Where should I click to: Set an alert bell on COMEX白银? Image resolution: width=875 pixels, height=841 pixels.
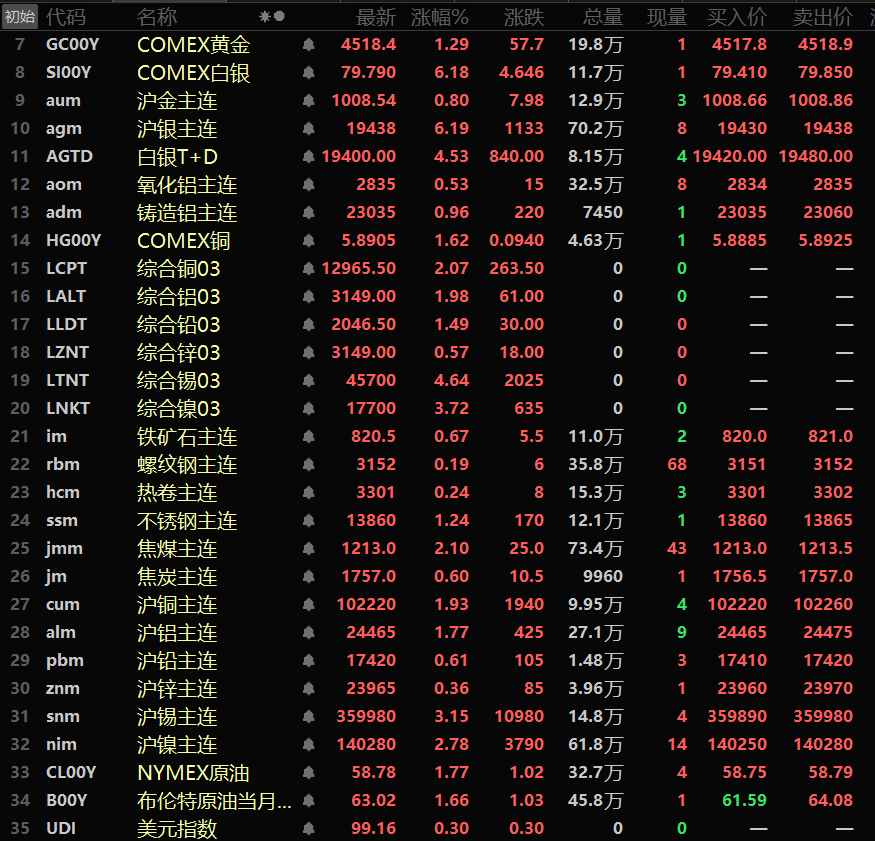[x=308, y=73]
